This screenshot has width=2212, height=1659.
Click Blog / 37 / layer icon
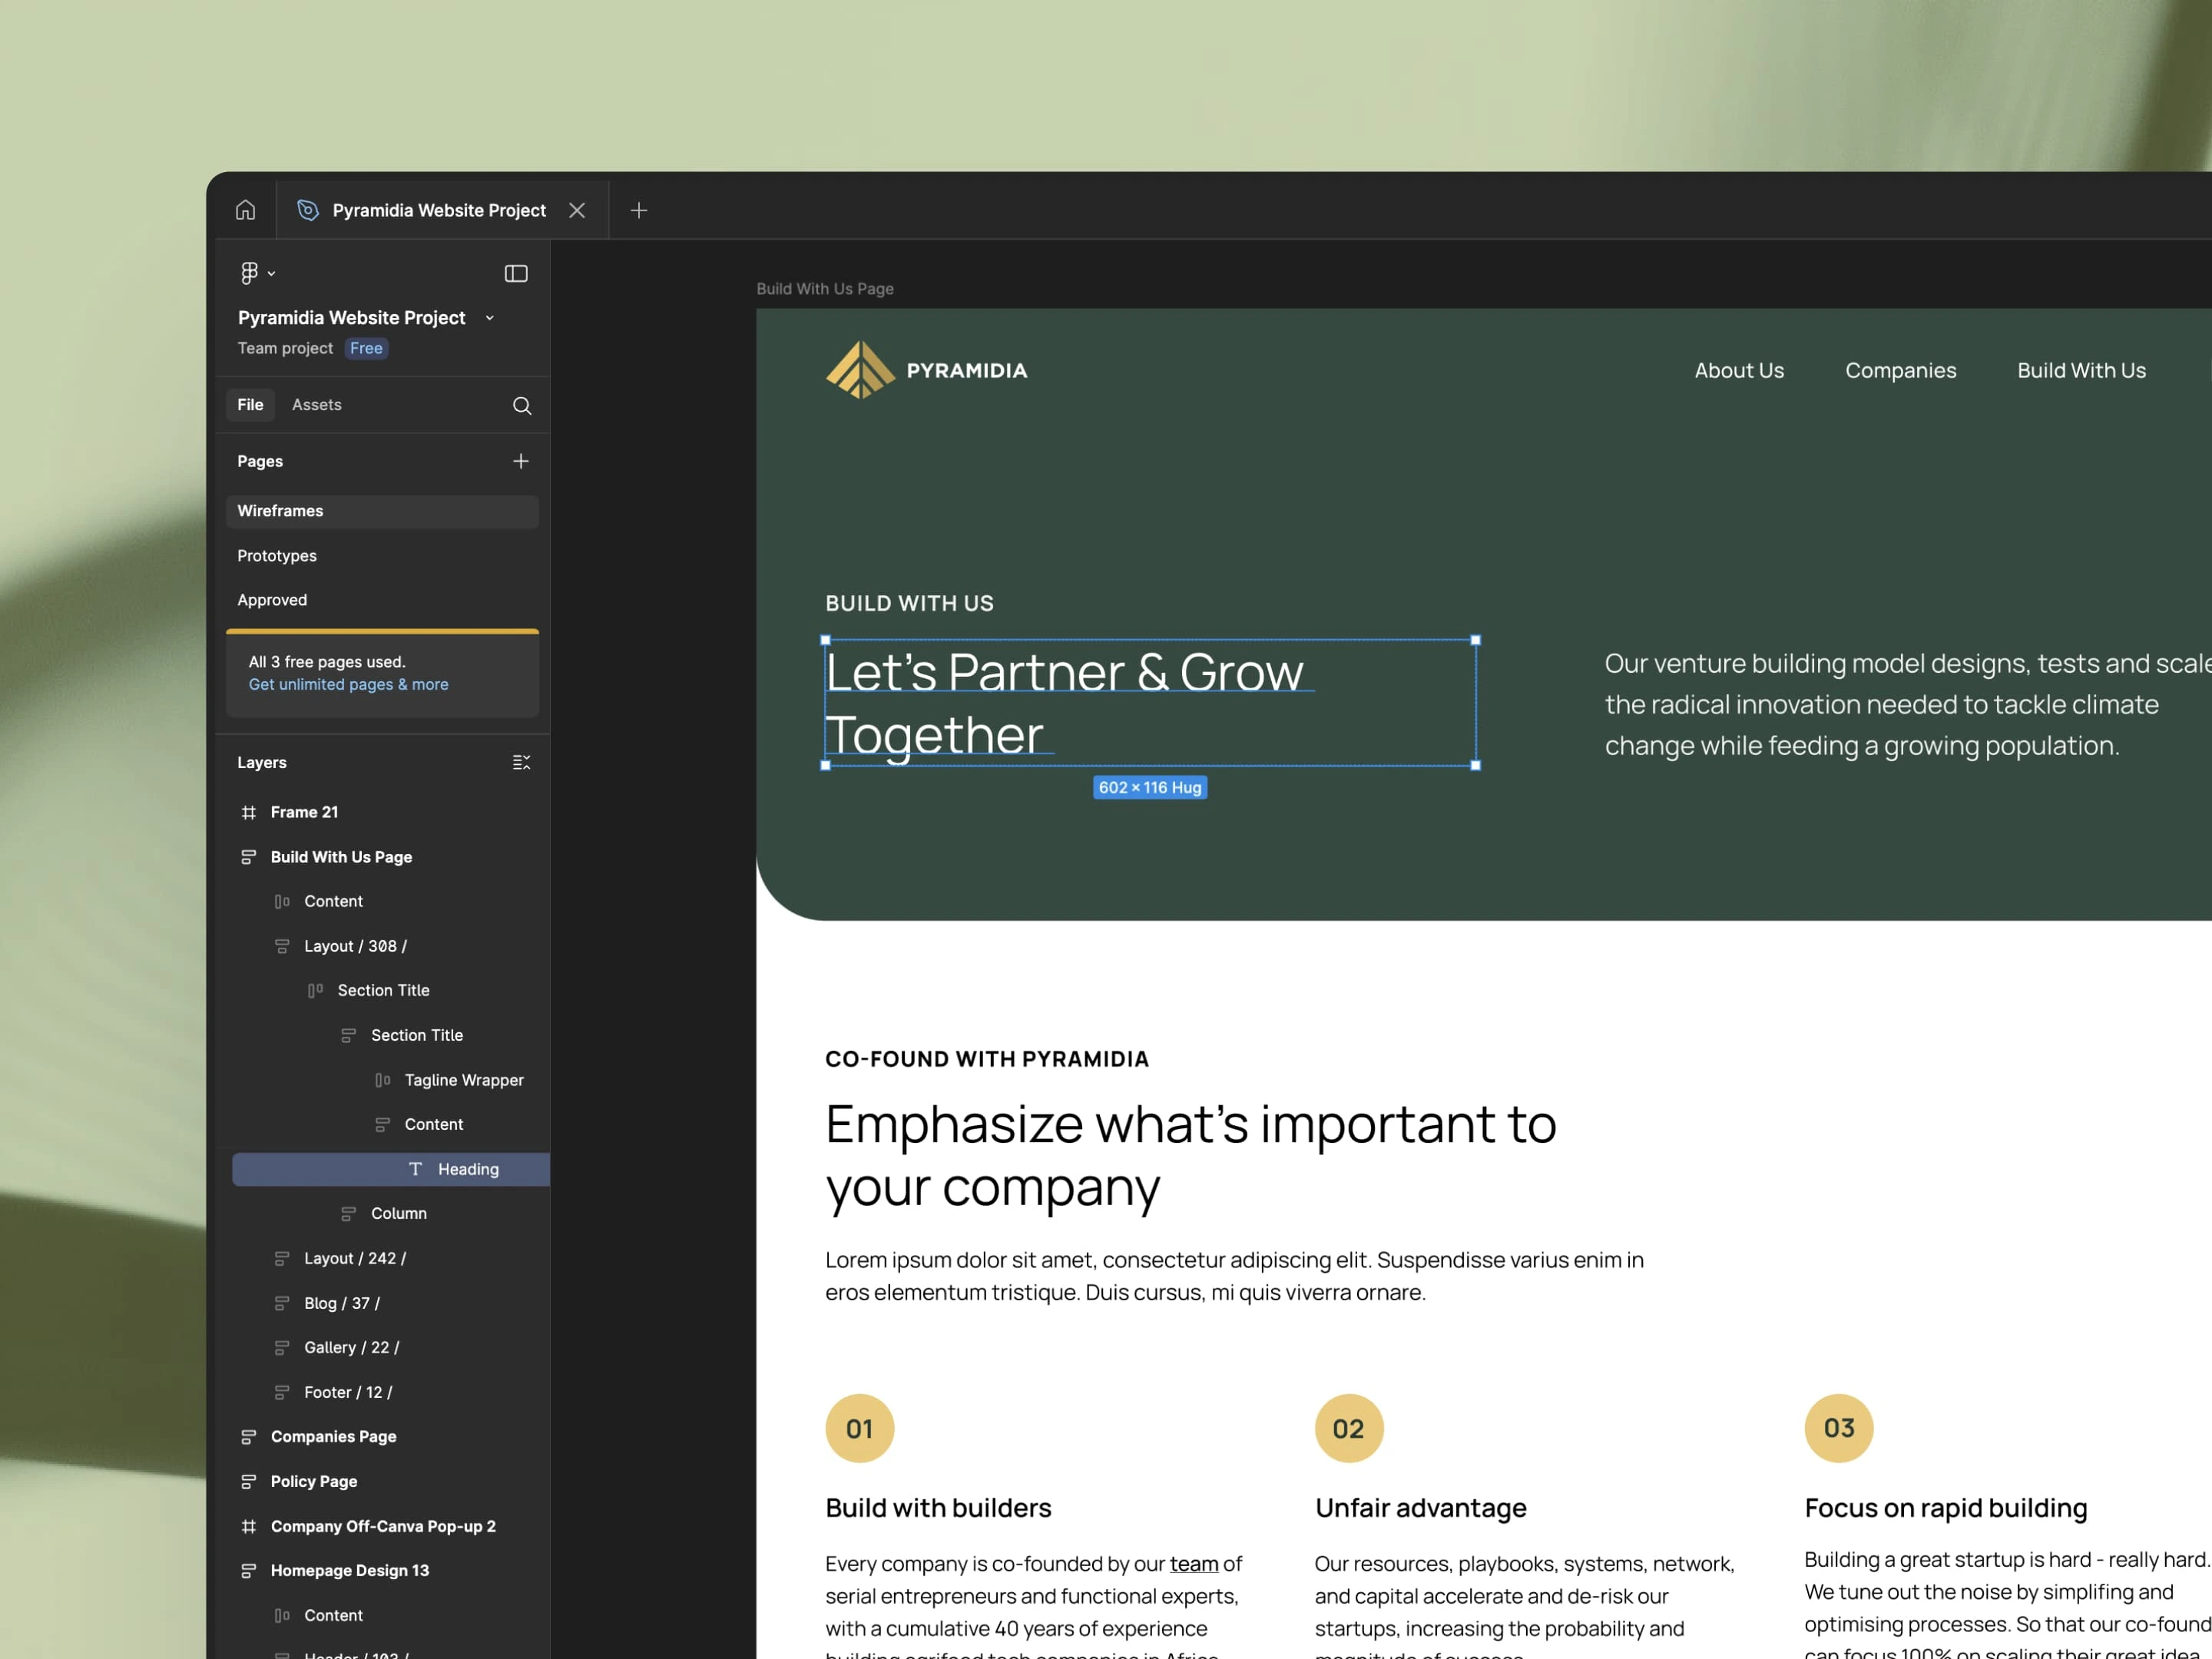282,1303
